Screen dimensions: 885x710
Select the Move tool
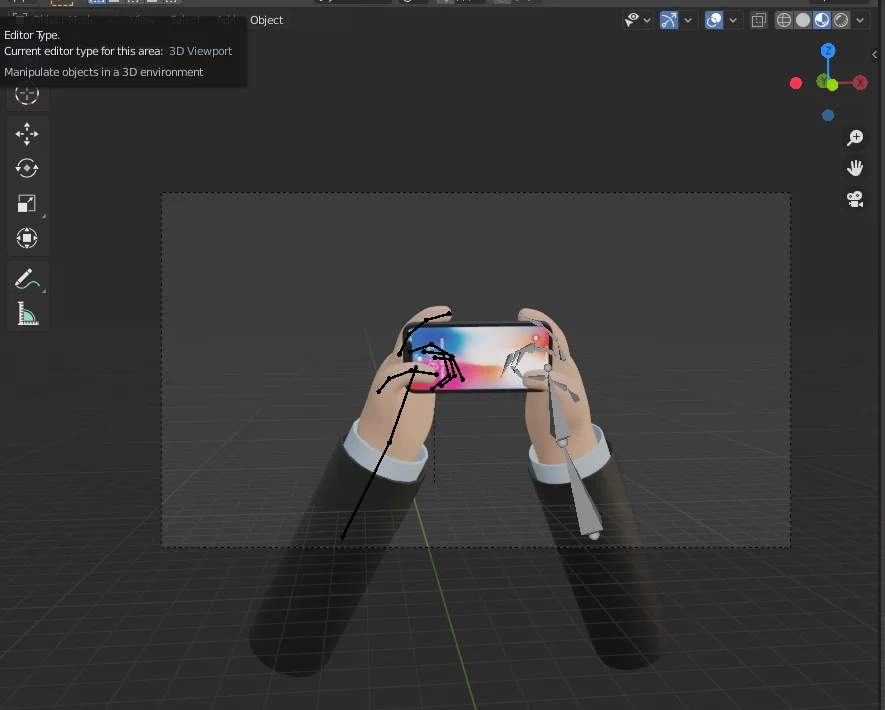point(27,133)
